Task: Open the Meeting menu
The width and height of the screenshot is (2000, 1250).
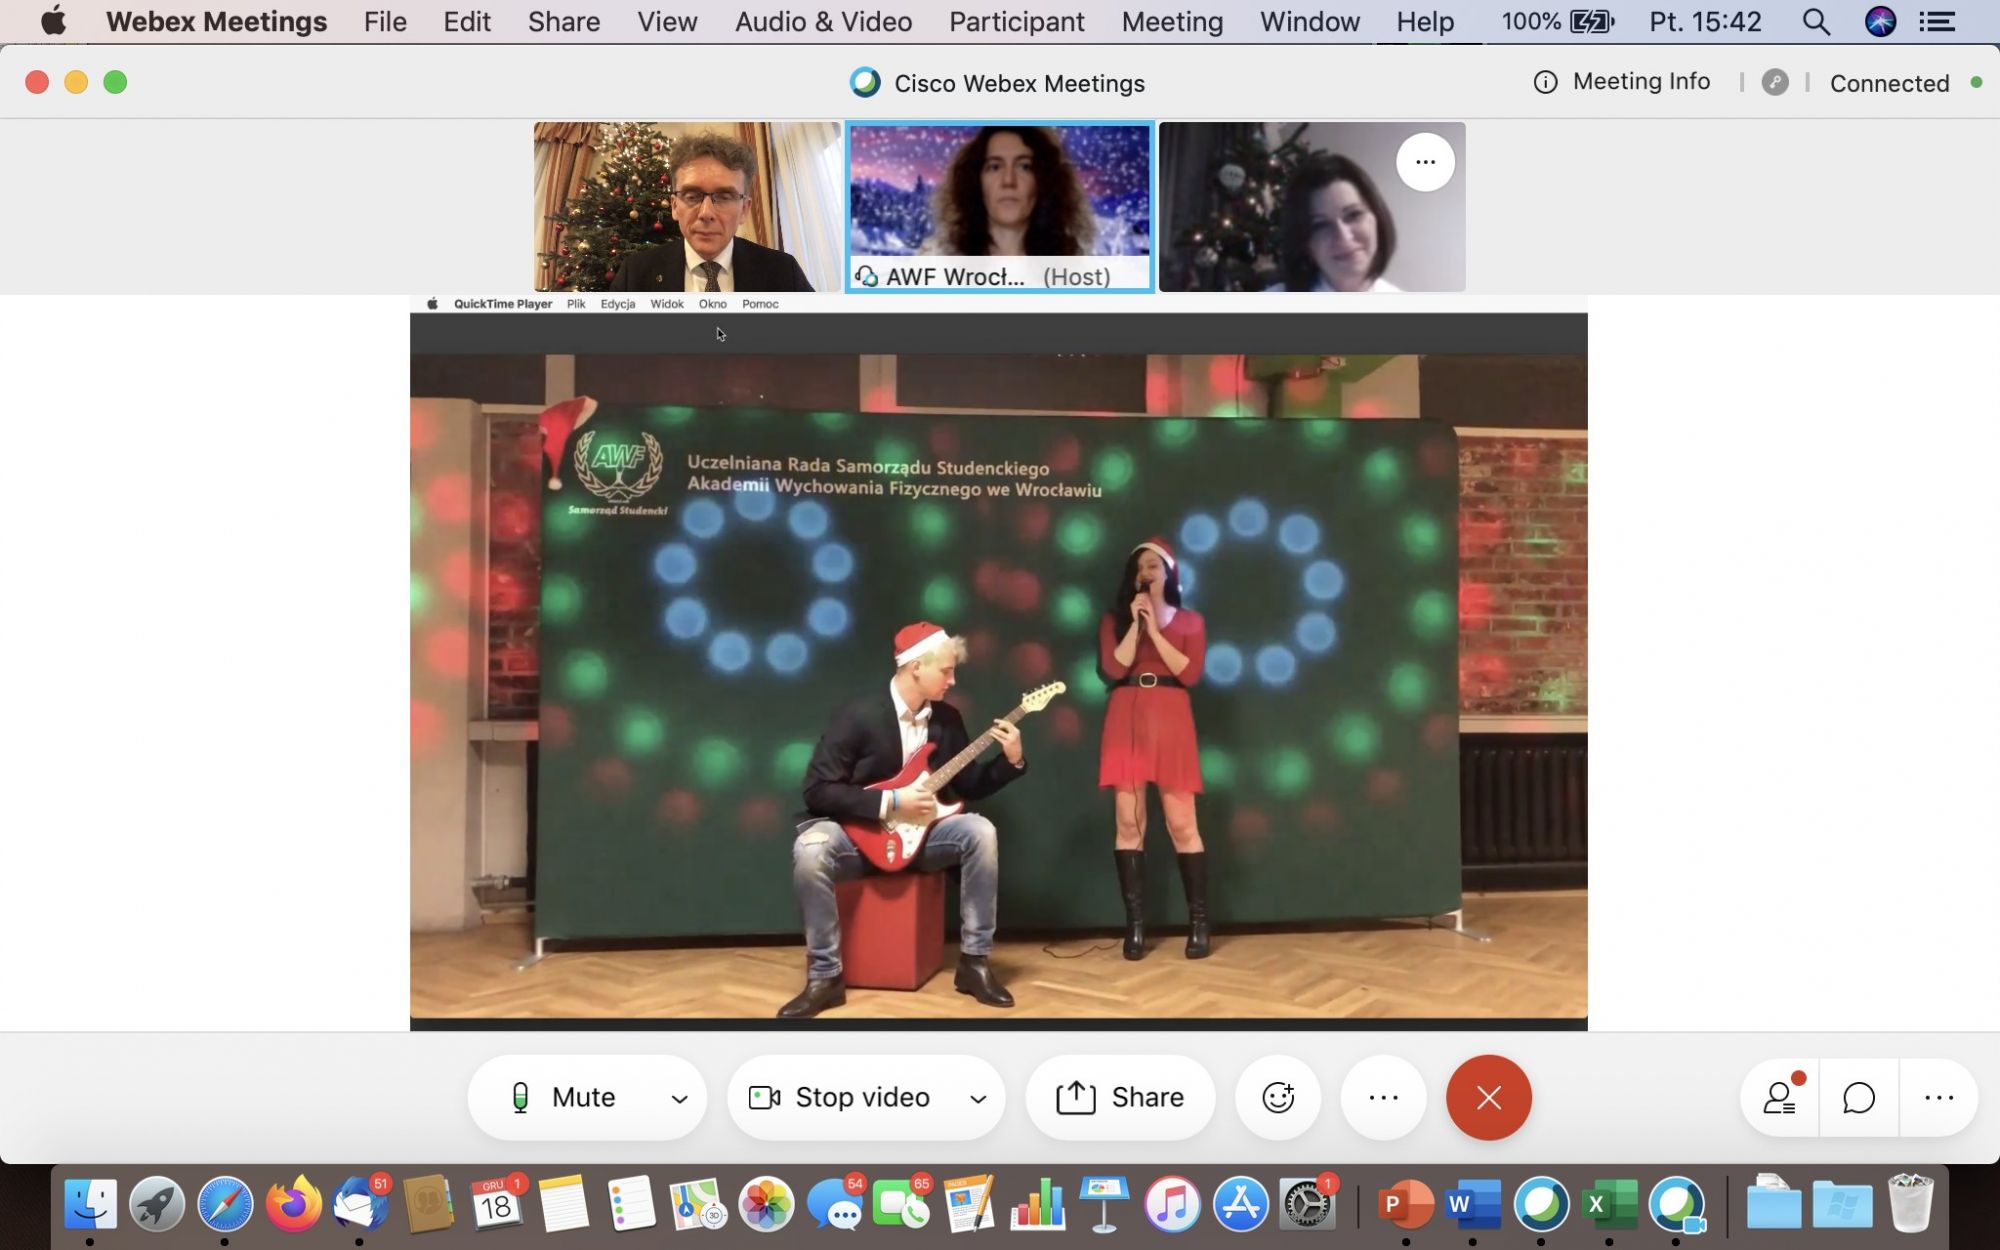Action: [x=1172, y=21]
